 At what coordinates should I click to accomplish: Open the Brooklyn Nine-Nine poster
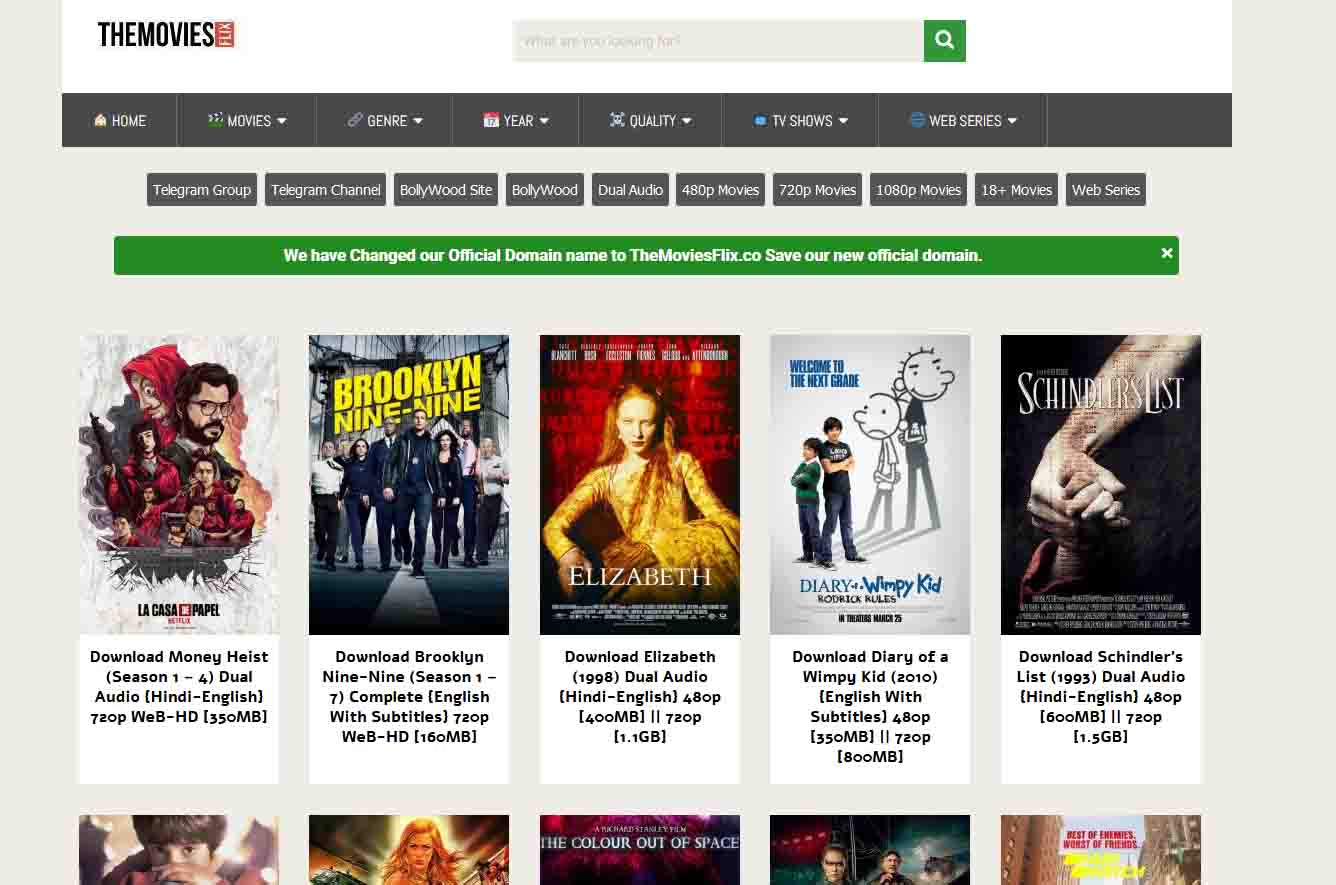tap(409, 485)
